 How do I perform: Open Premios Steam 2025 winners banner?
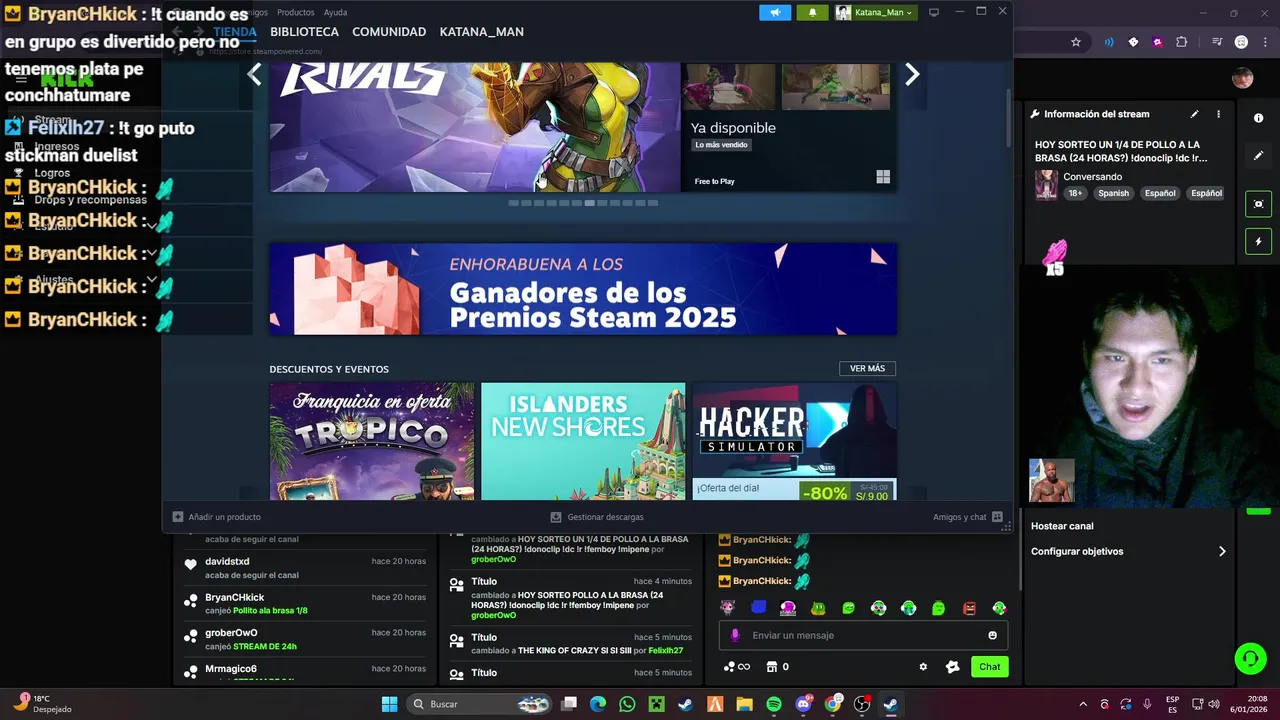point(583,289)
